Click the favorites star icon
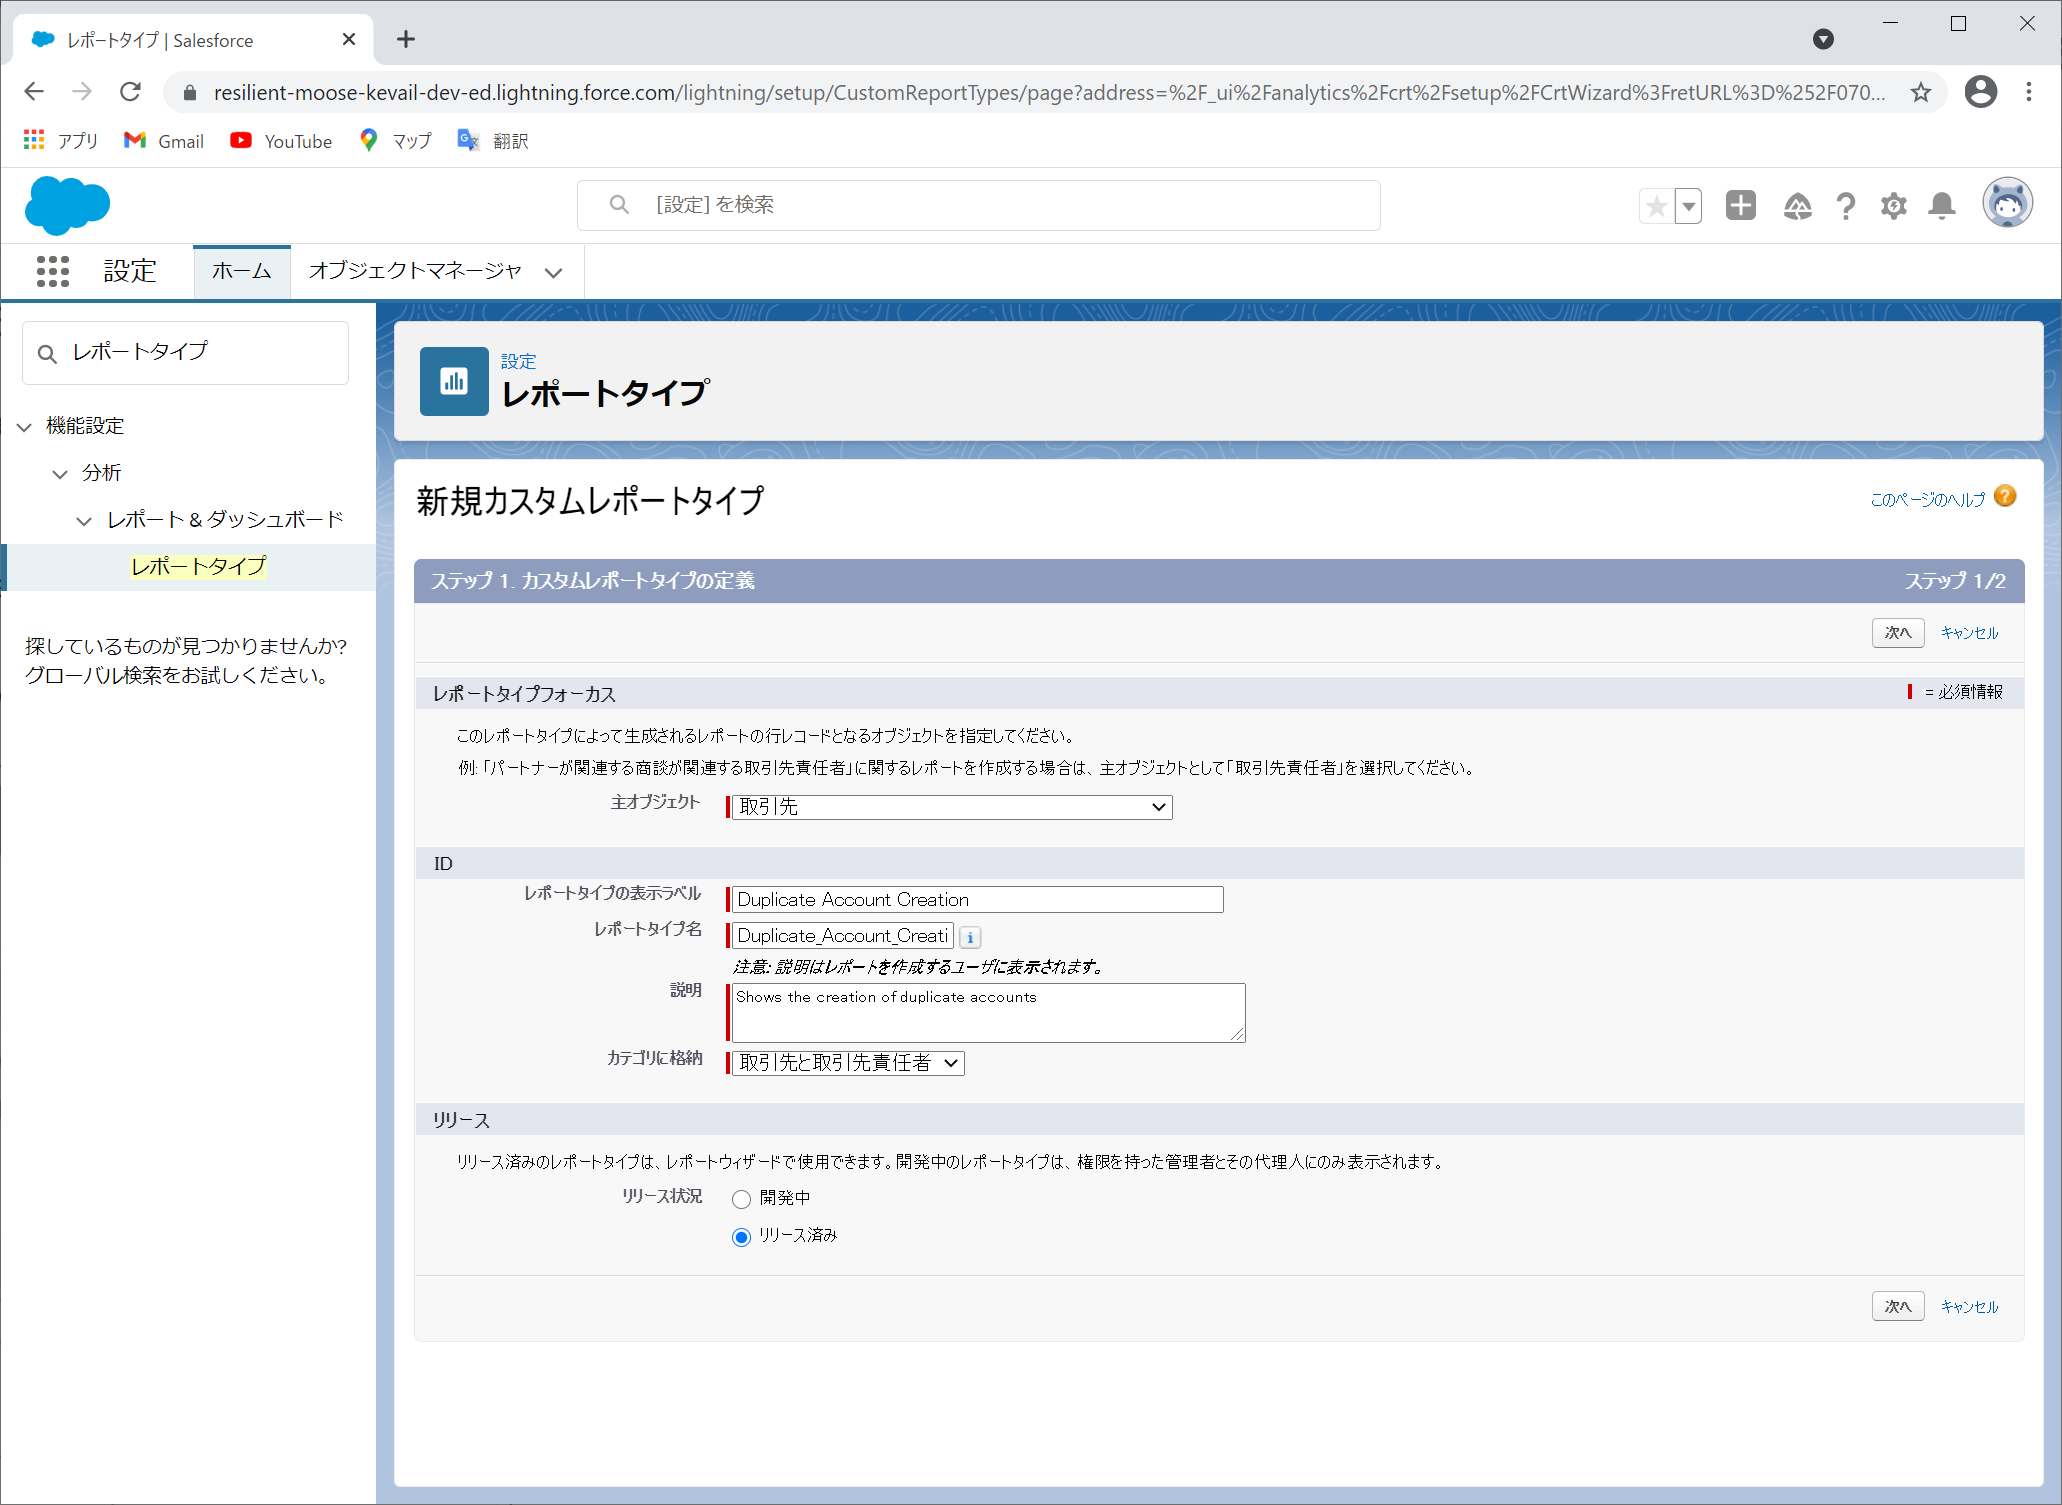 pos(1656,206)
